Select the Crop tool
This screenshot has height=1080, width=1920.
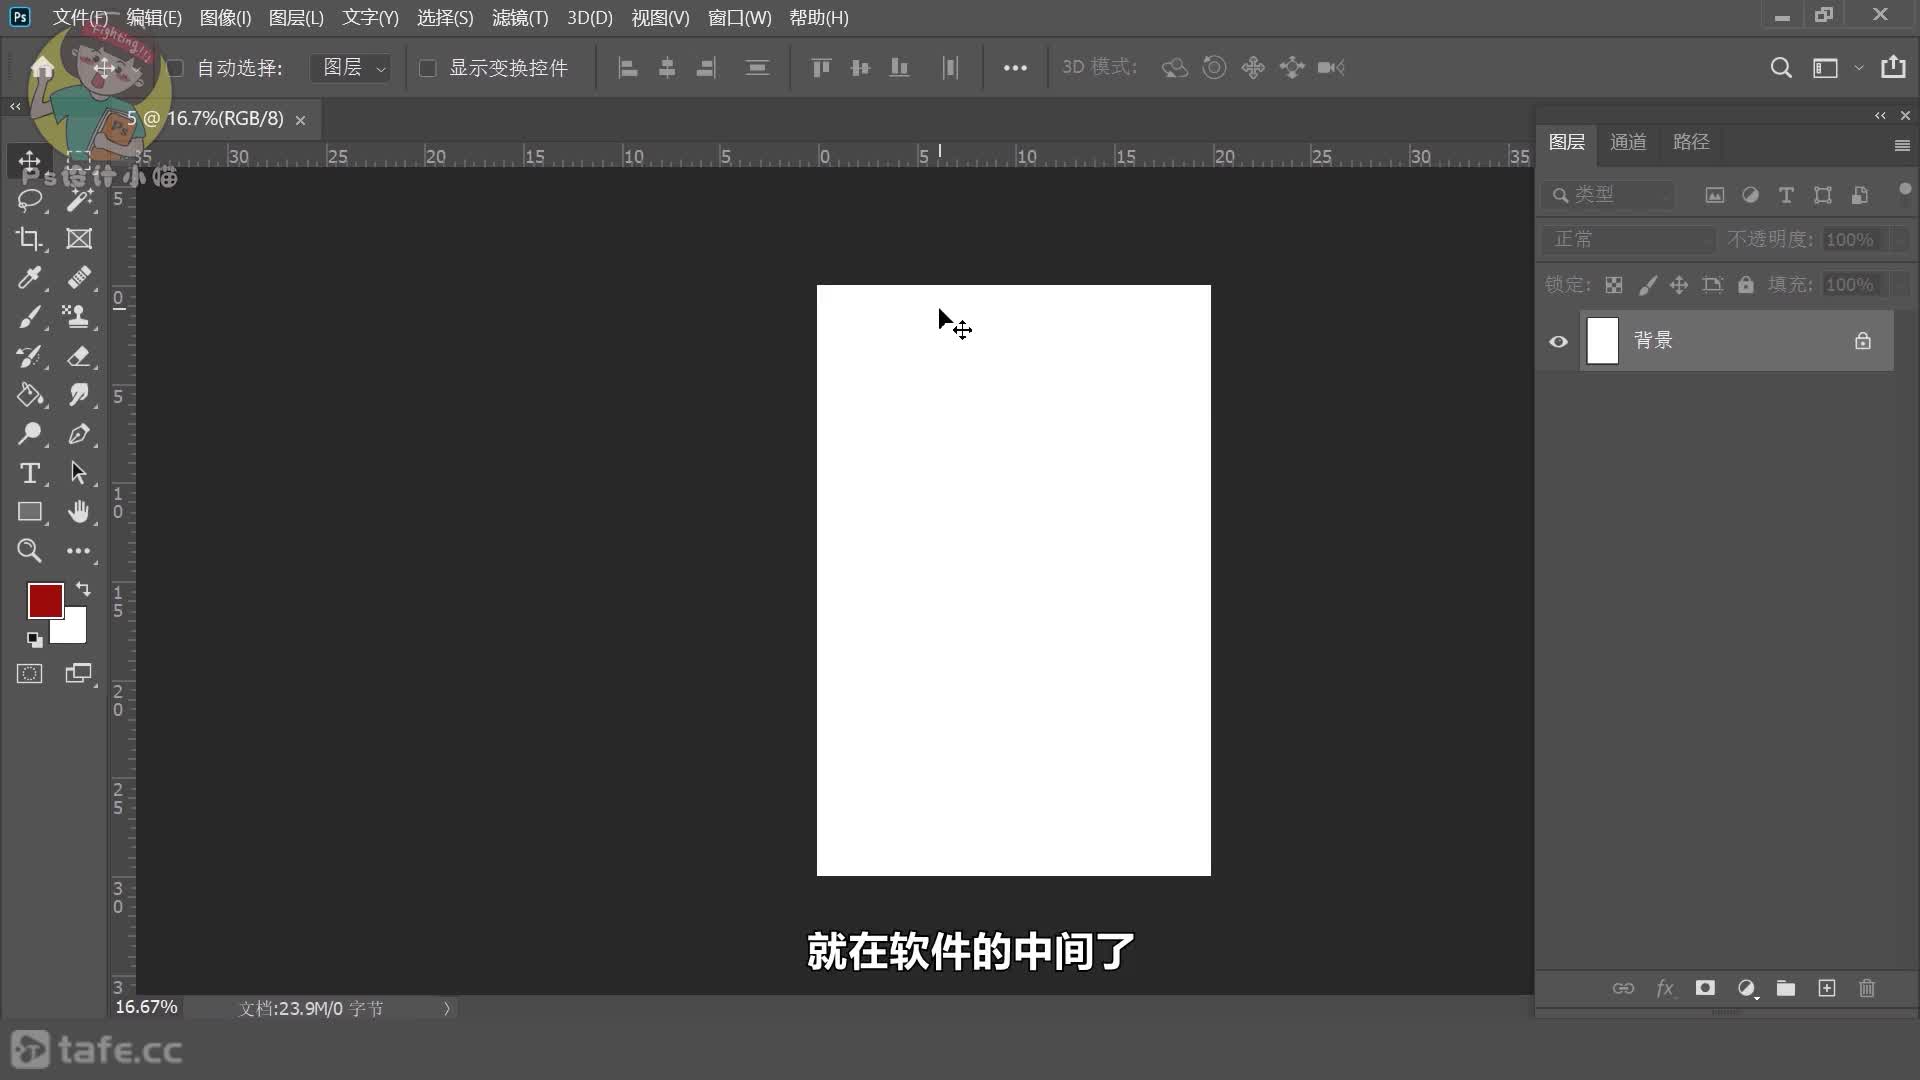pos(29,239)
